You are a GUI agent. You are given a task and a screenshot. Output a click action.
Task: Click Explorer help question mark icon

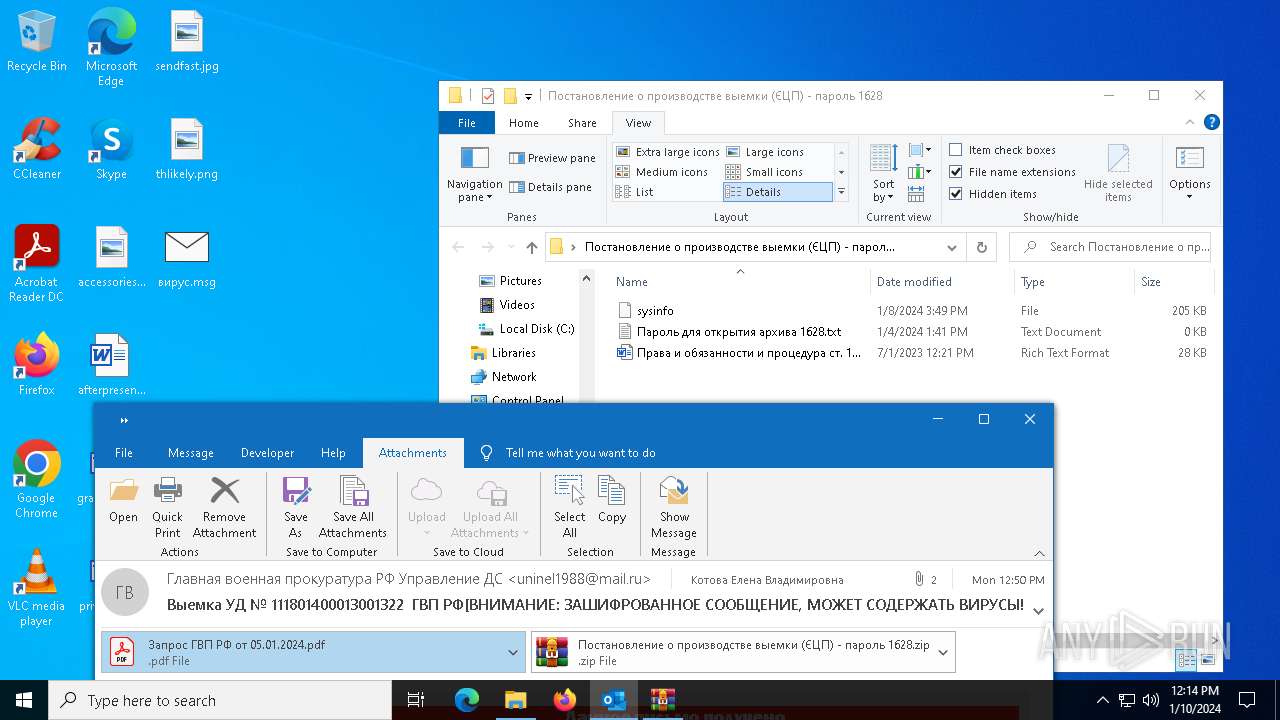[1211, 123]
